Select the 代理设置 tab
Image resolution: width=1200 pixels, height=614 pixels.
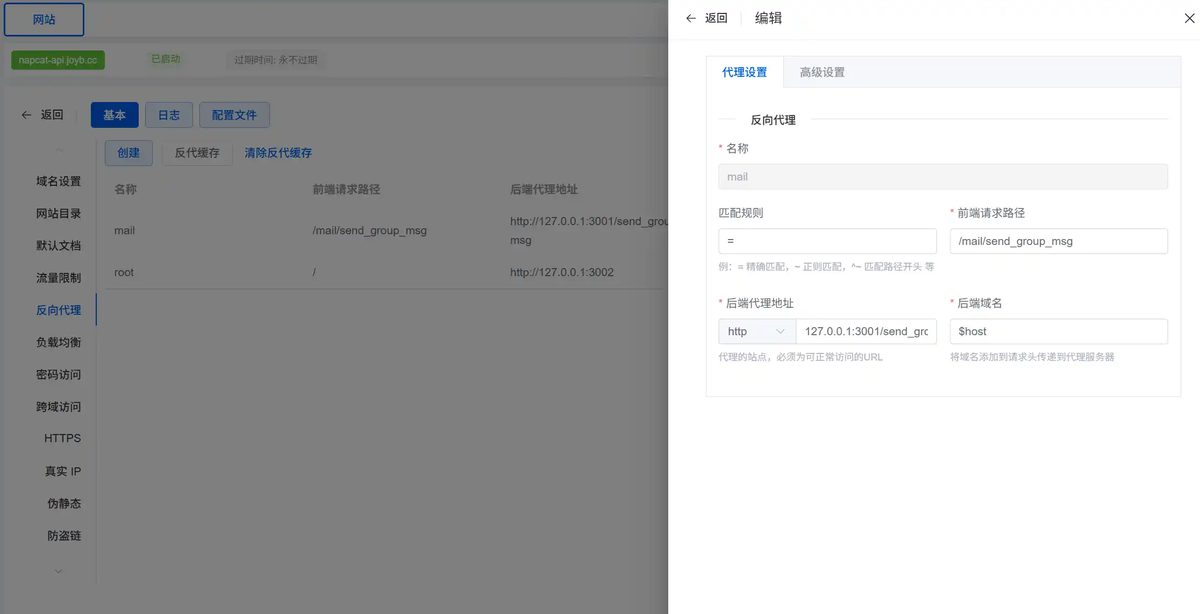pos(745,72)
